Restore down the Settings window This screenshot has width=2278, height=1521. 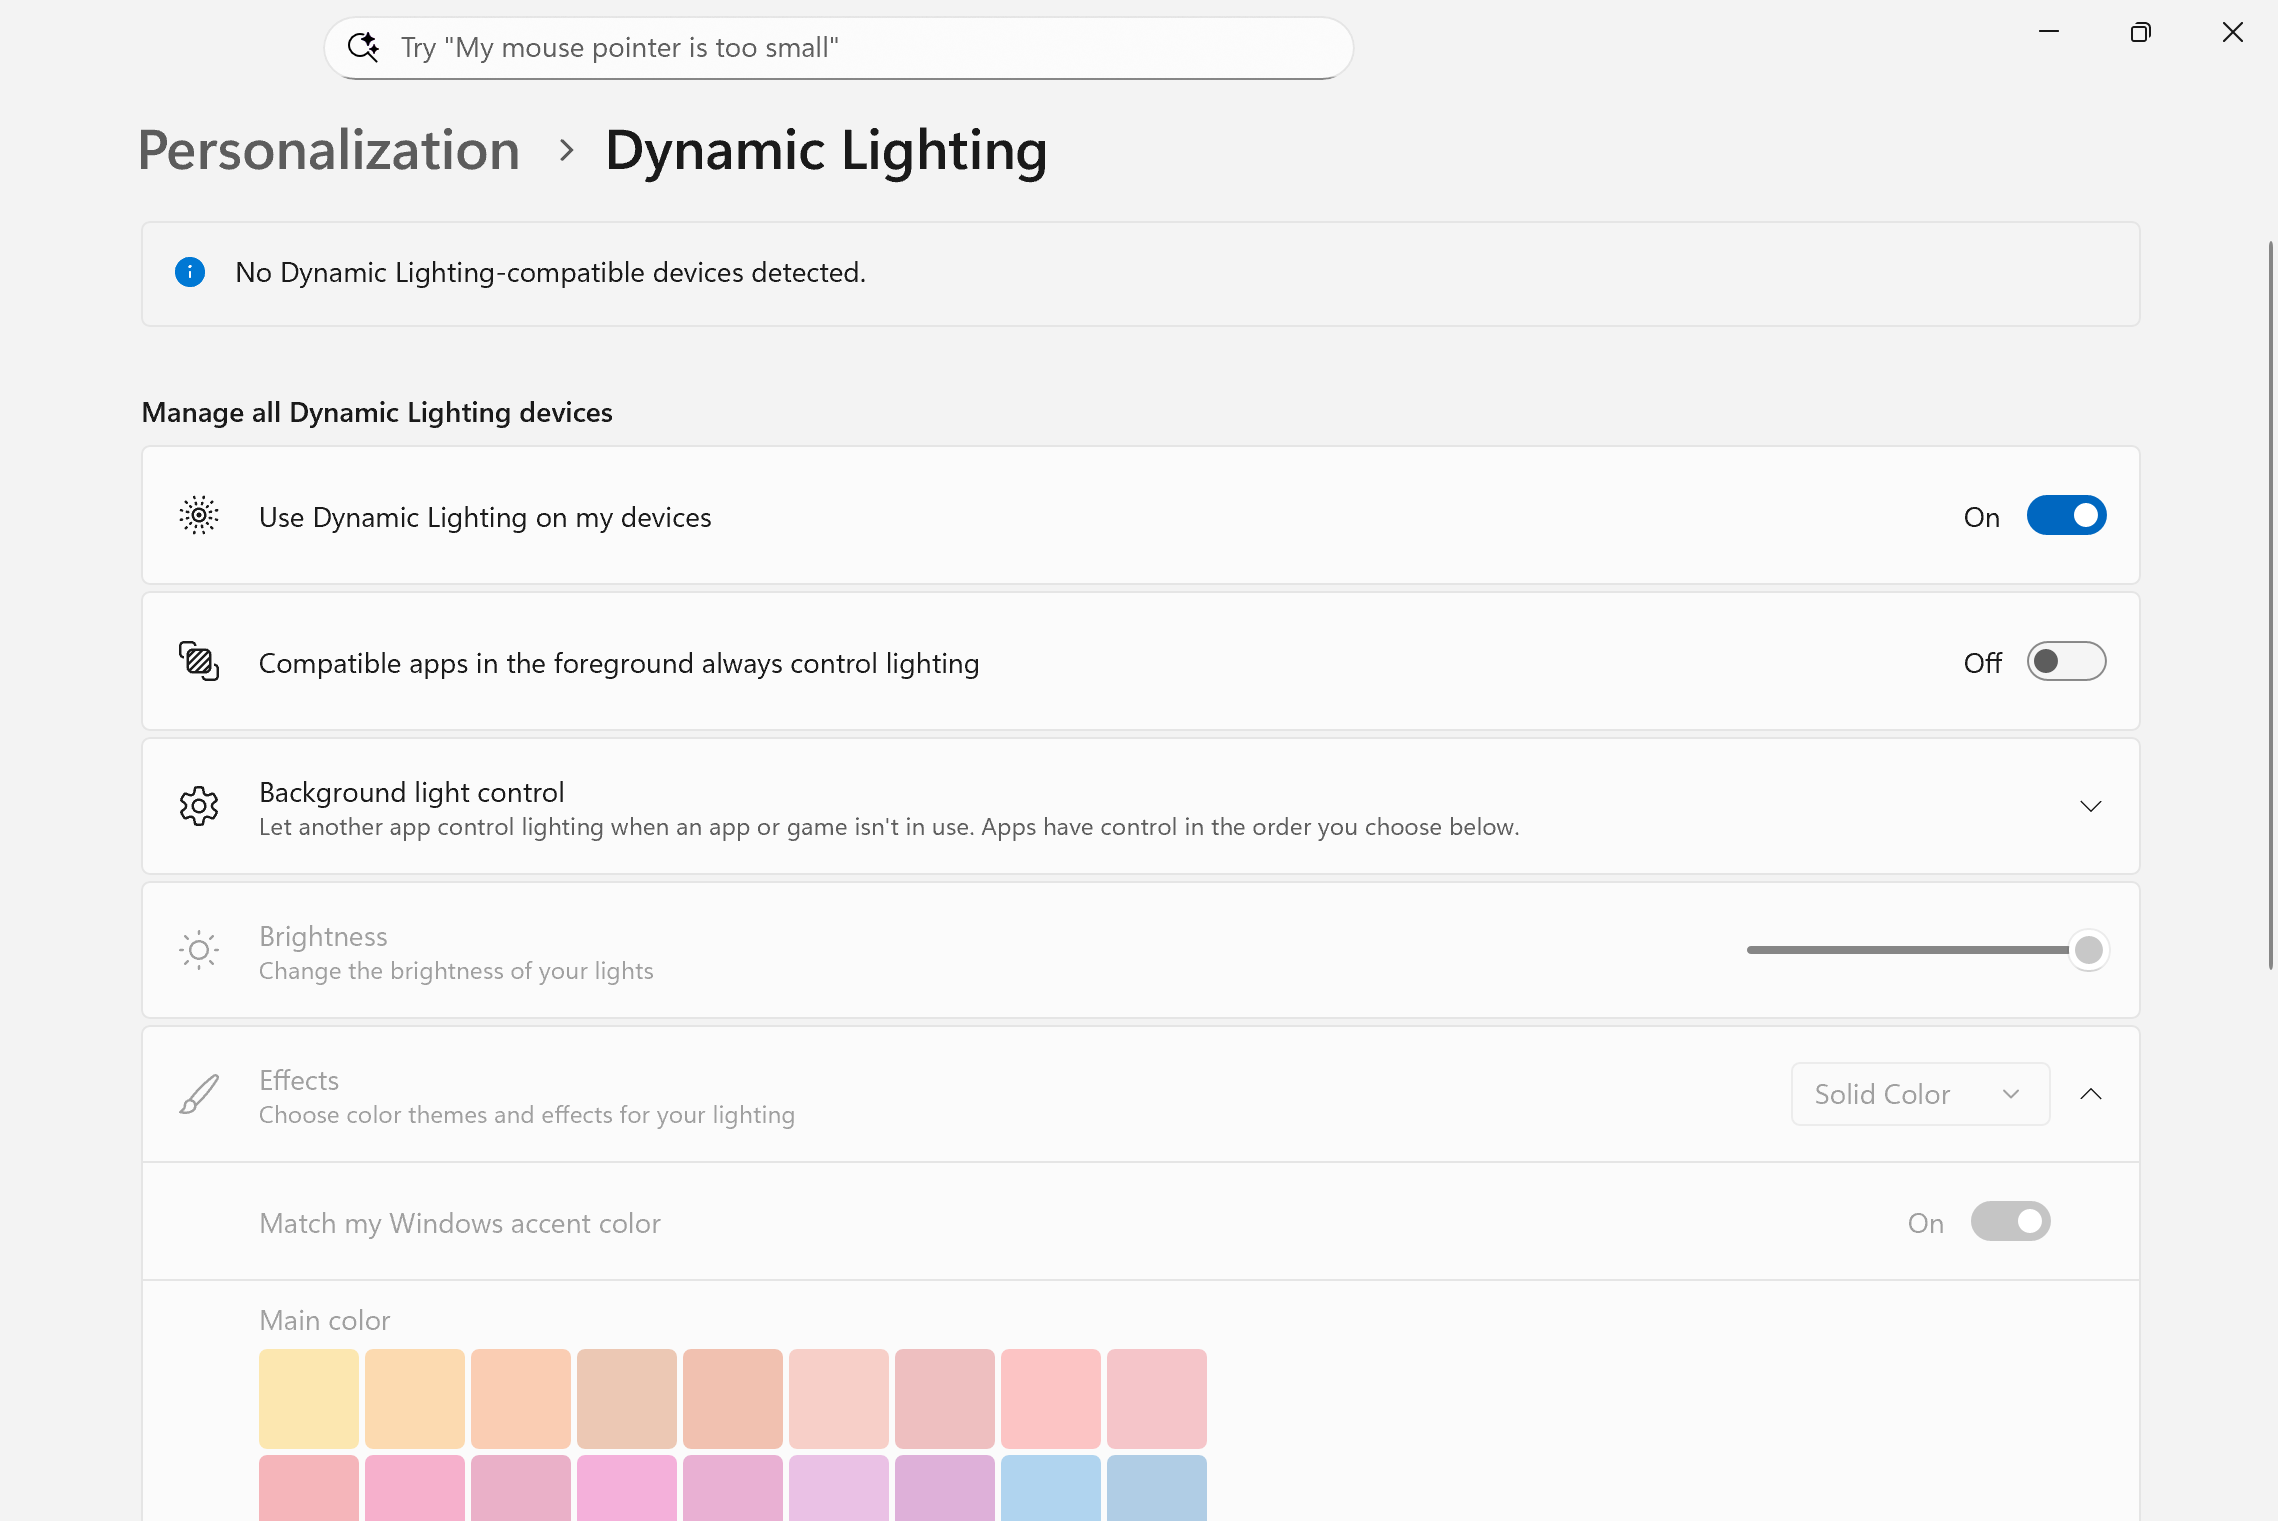(x=2140, y=32)
